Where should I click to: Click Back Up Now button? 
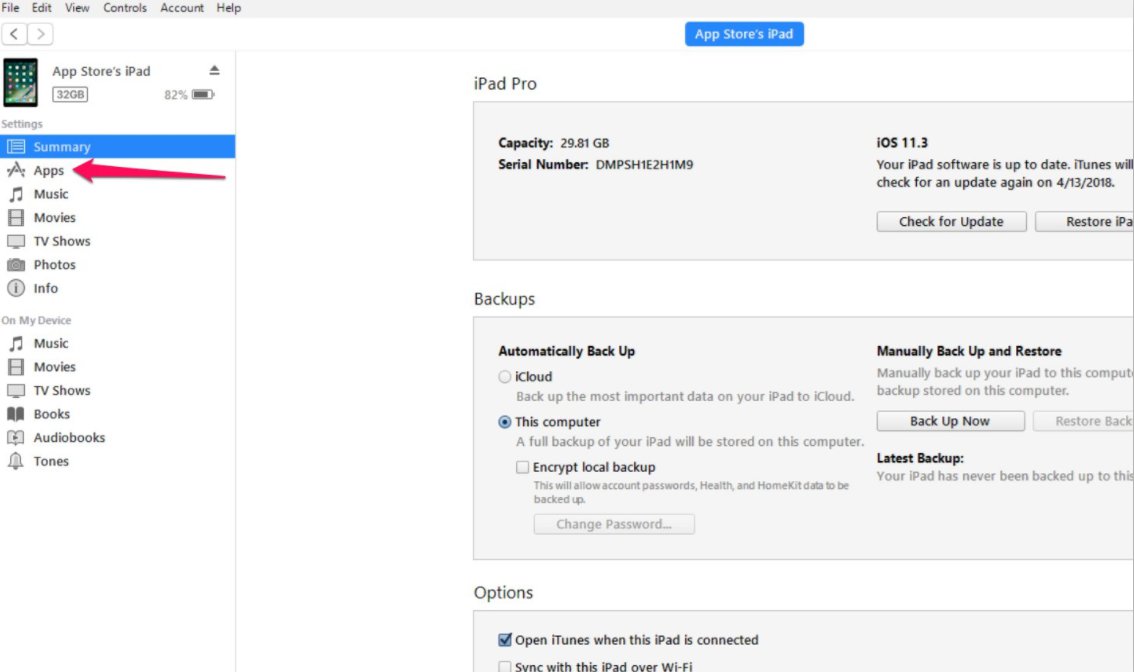click(950, 421)
